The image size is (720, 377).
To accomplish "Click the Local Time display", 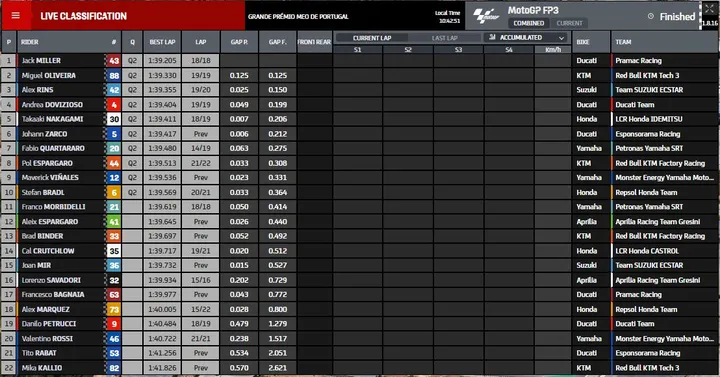I will 448,17.
